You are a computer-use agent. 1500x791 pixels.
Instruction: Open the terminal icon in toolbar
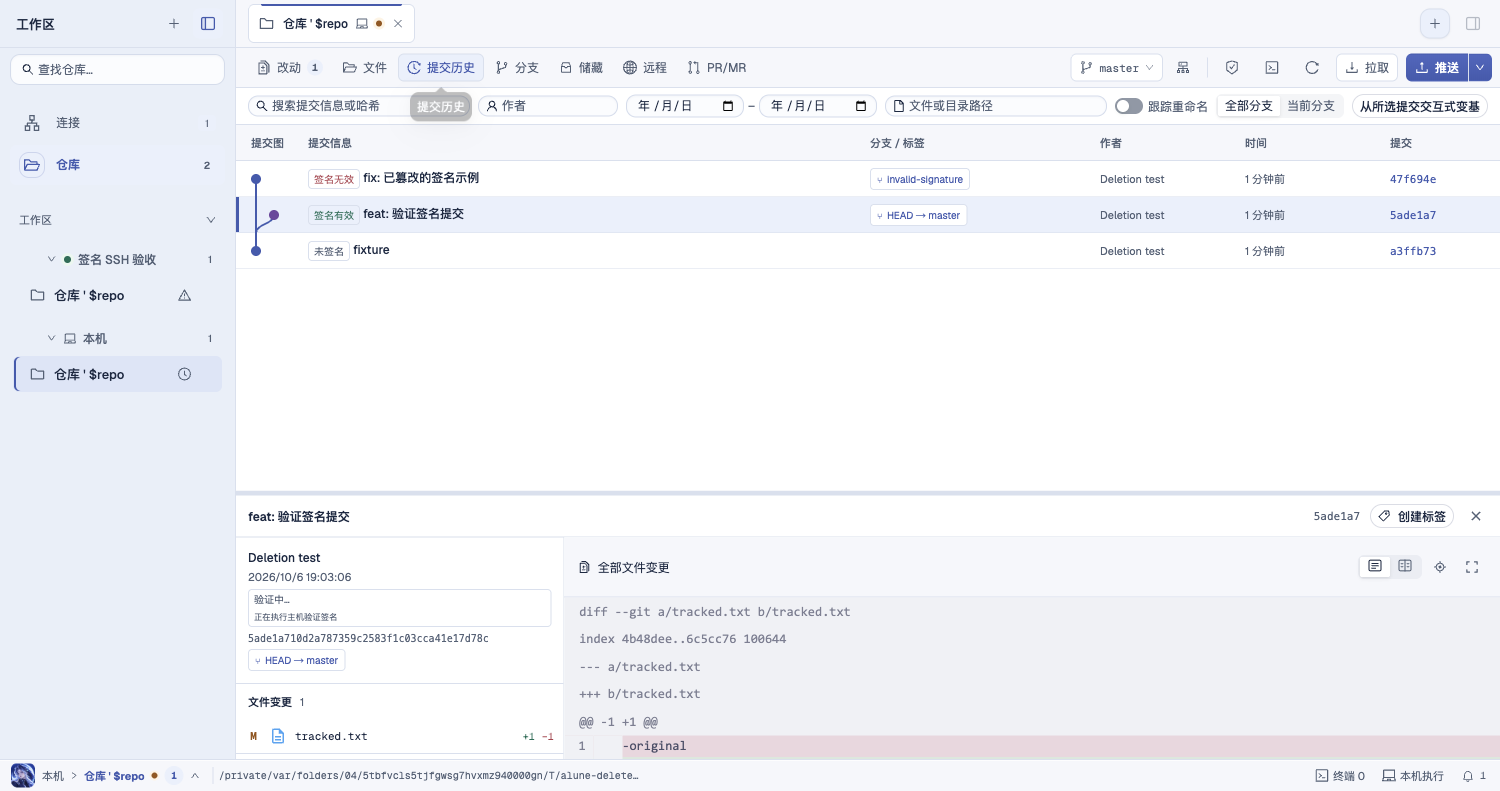click(1272, 67)
